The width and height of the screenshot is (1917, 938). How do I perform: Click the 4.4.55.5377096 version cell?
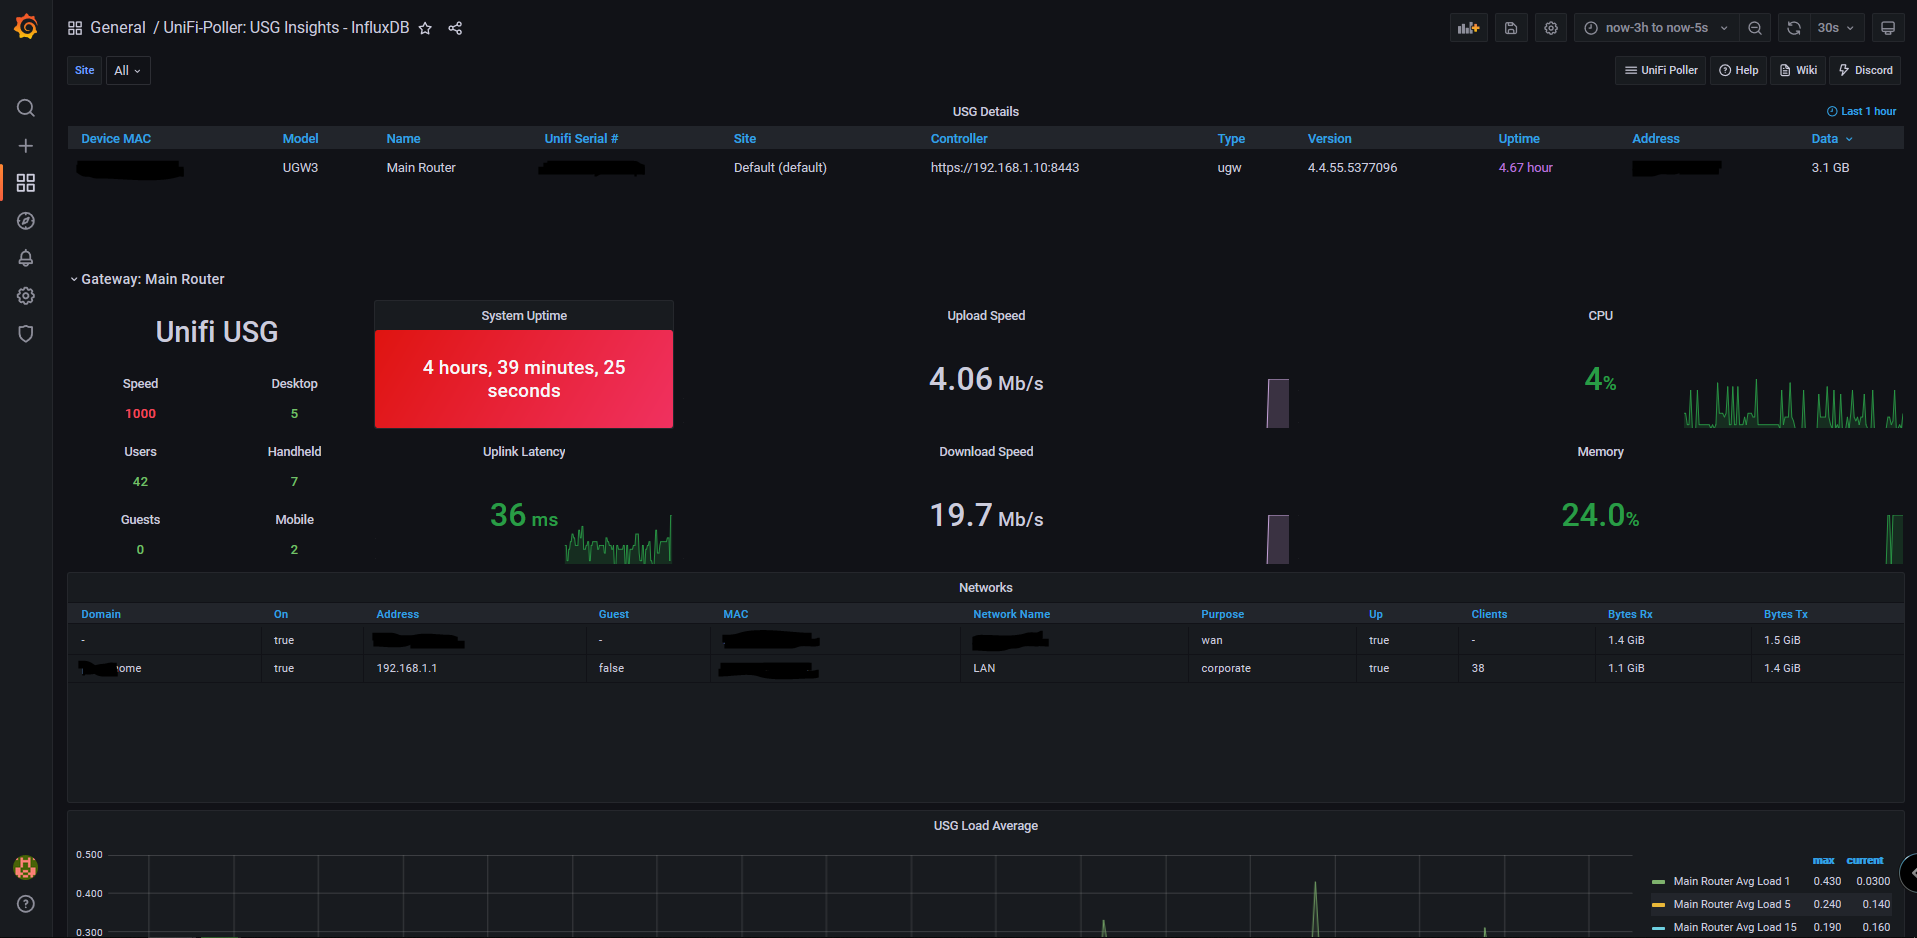pos(1352,168)
